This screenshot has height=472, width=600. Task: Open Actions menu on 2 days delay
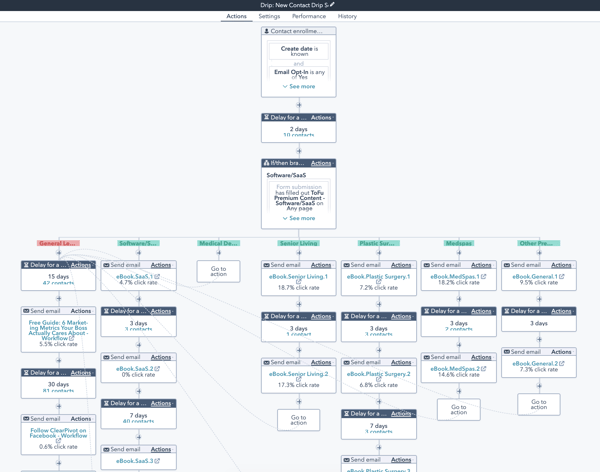[321, 118]
